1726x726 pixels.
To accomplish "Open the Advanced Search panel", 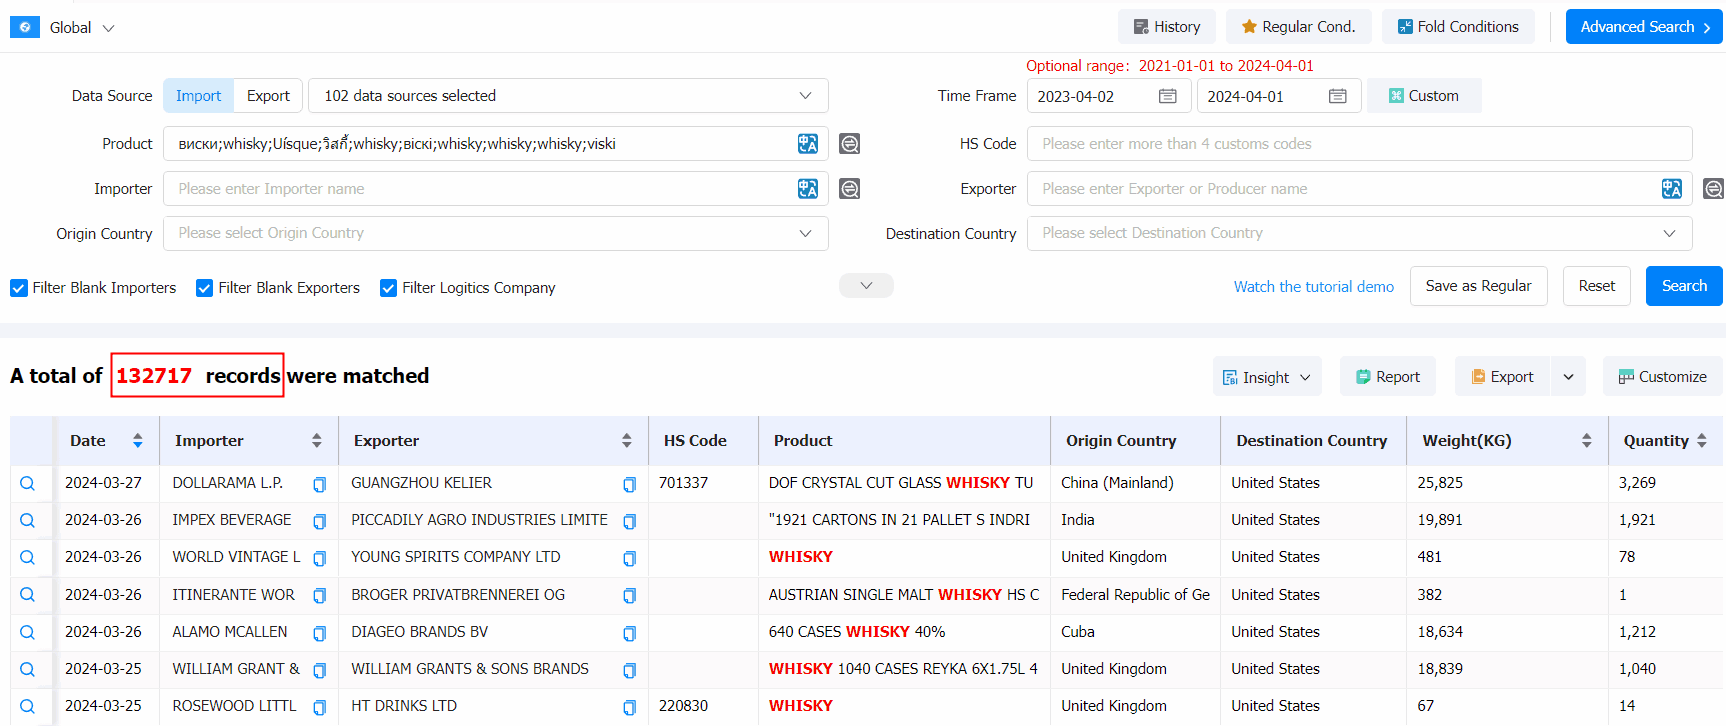I will coord(1643,27).
